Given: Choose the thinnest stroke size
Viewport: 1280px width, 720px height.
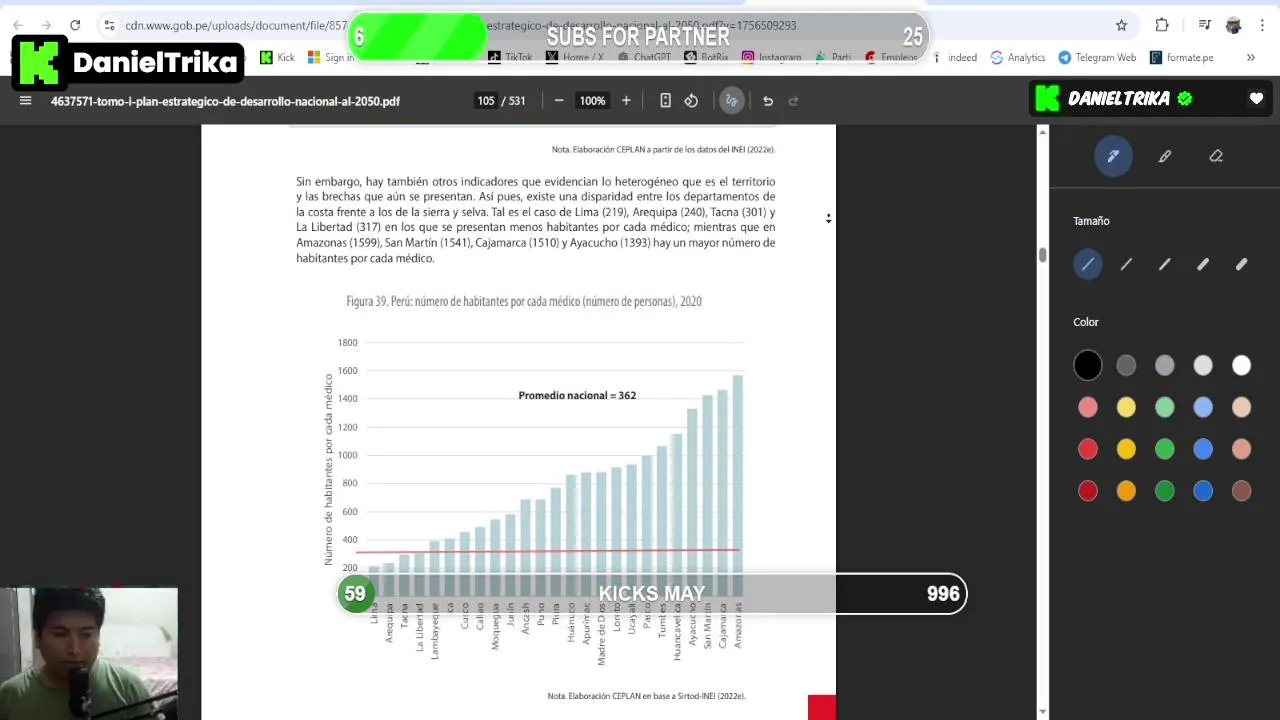Looking at the screenshot, I should (x=1088, y=264).
